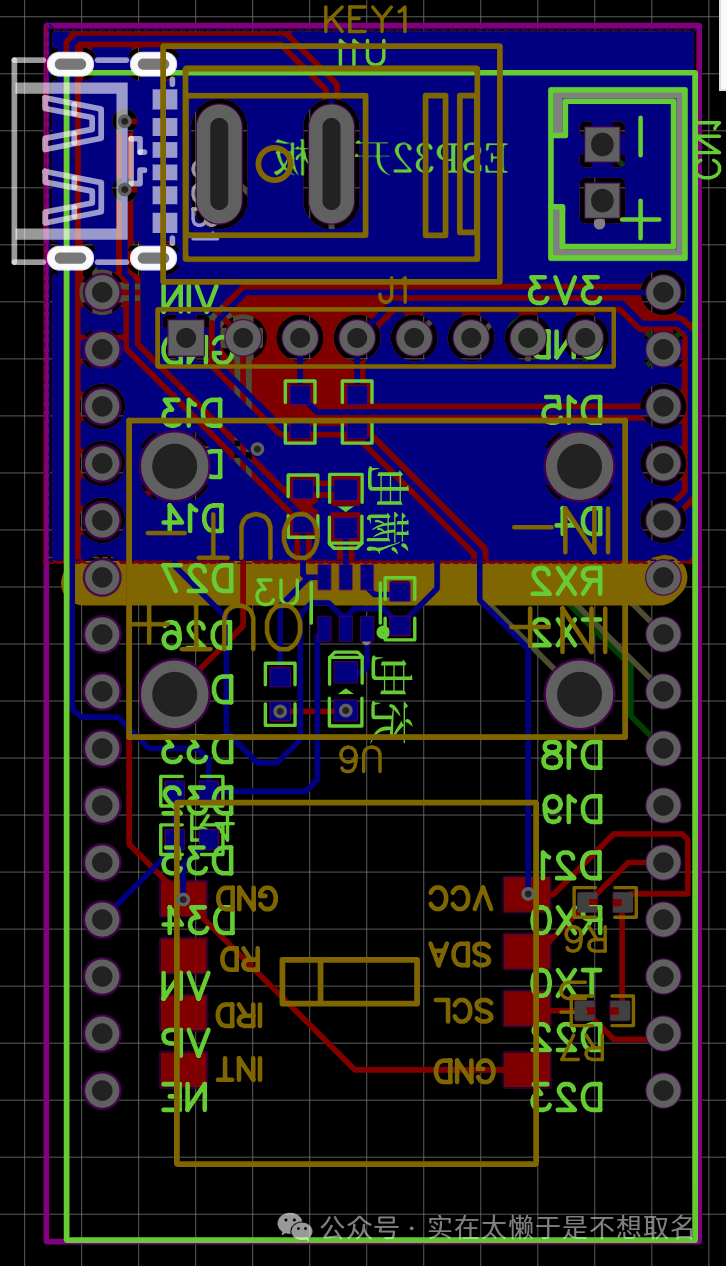This screenshot has height=1266, width=726.
Task: Click the 3V3 silkscreen label
Action: point(565,291)
